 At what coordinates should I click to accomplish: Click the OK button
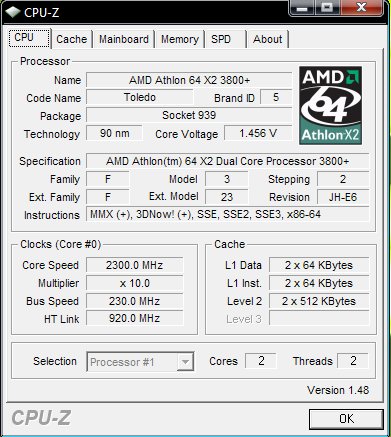[346, 419]
